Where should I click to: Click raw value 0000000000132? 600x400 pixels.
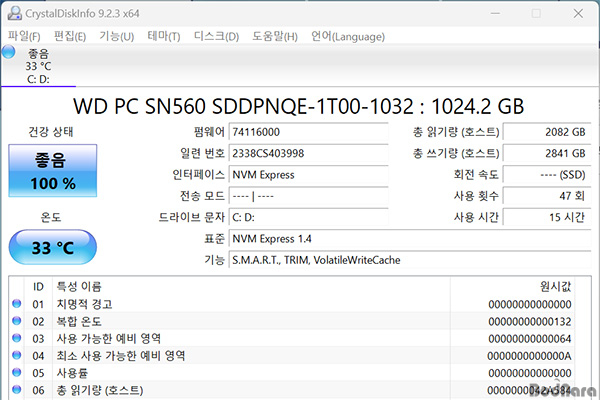[530, 322]
